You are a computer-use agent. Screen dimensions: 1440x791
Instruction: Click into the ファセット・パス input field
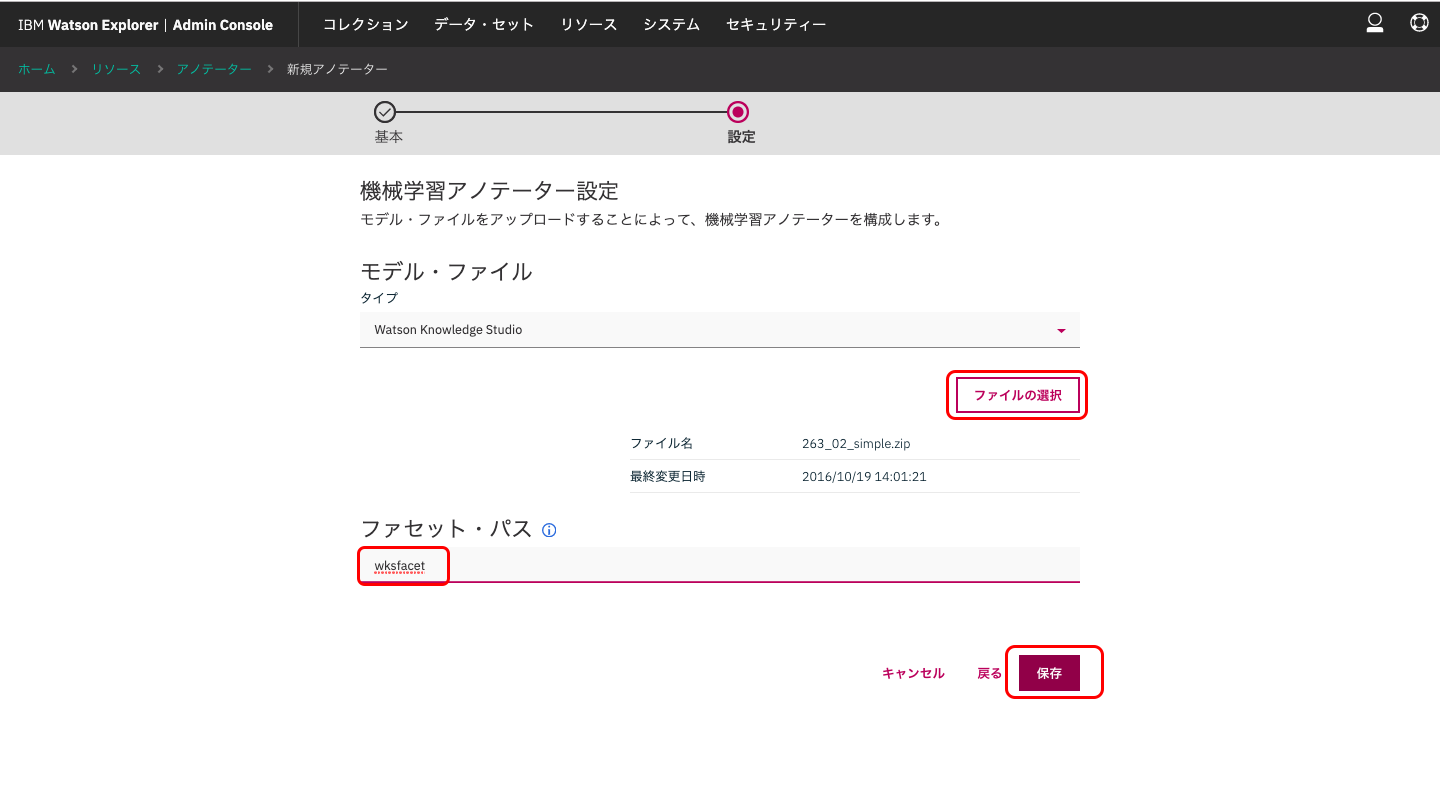point(720,564)
